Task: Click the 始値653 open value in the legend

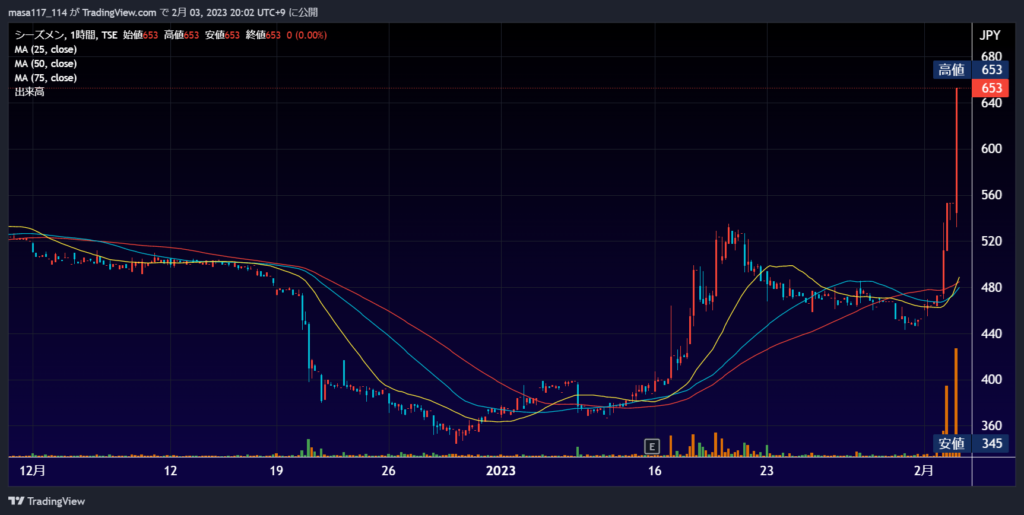Action: coord(140,35)
